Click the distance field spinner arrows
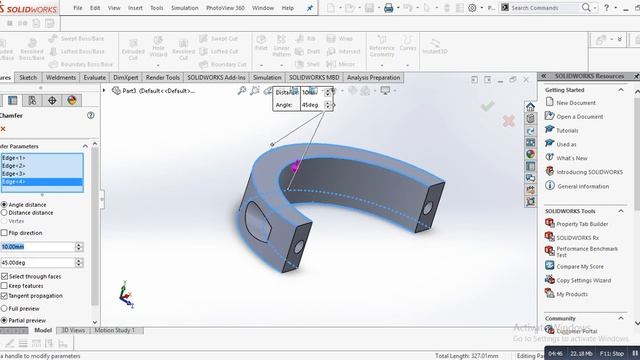 tap(79, 247)
